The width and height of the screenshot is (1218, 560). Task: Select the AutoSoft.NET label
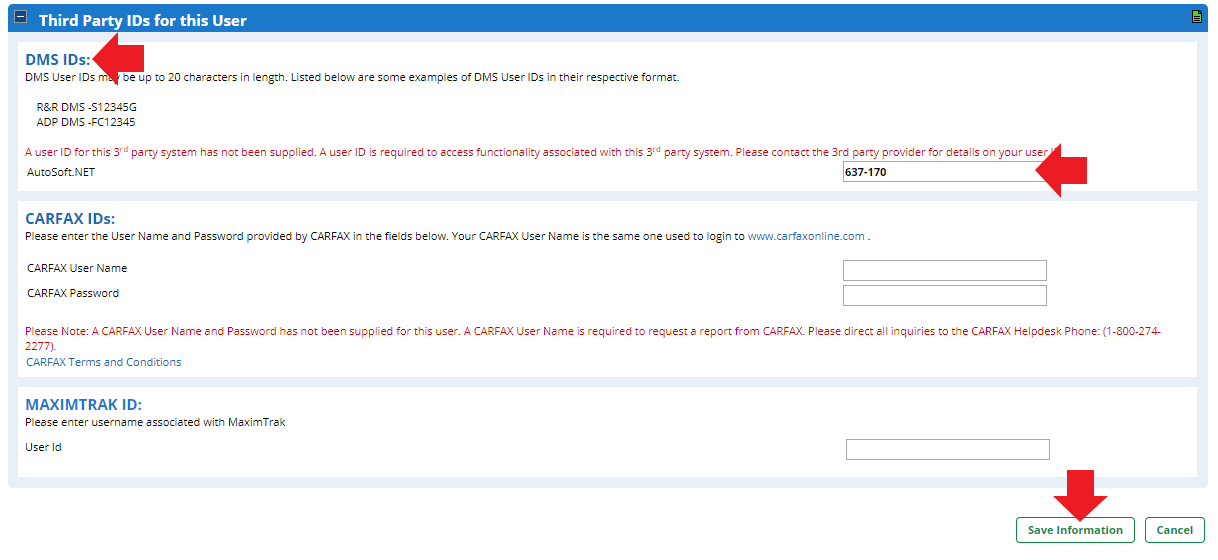click(61, 172)
